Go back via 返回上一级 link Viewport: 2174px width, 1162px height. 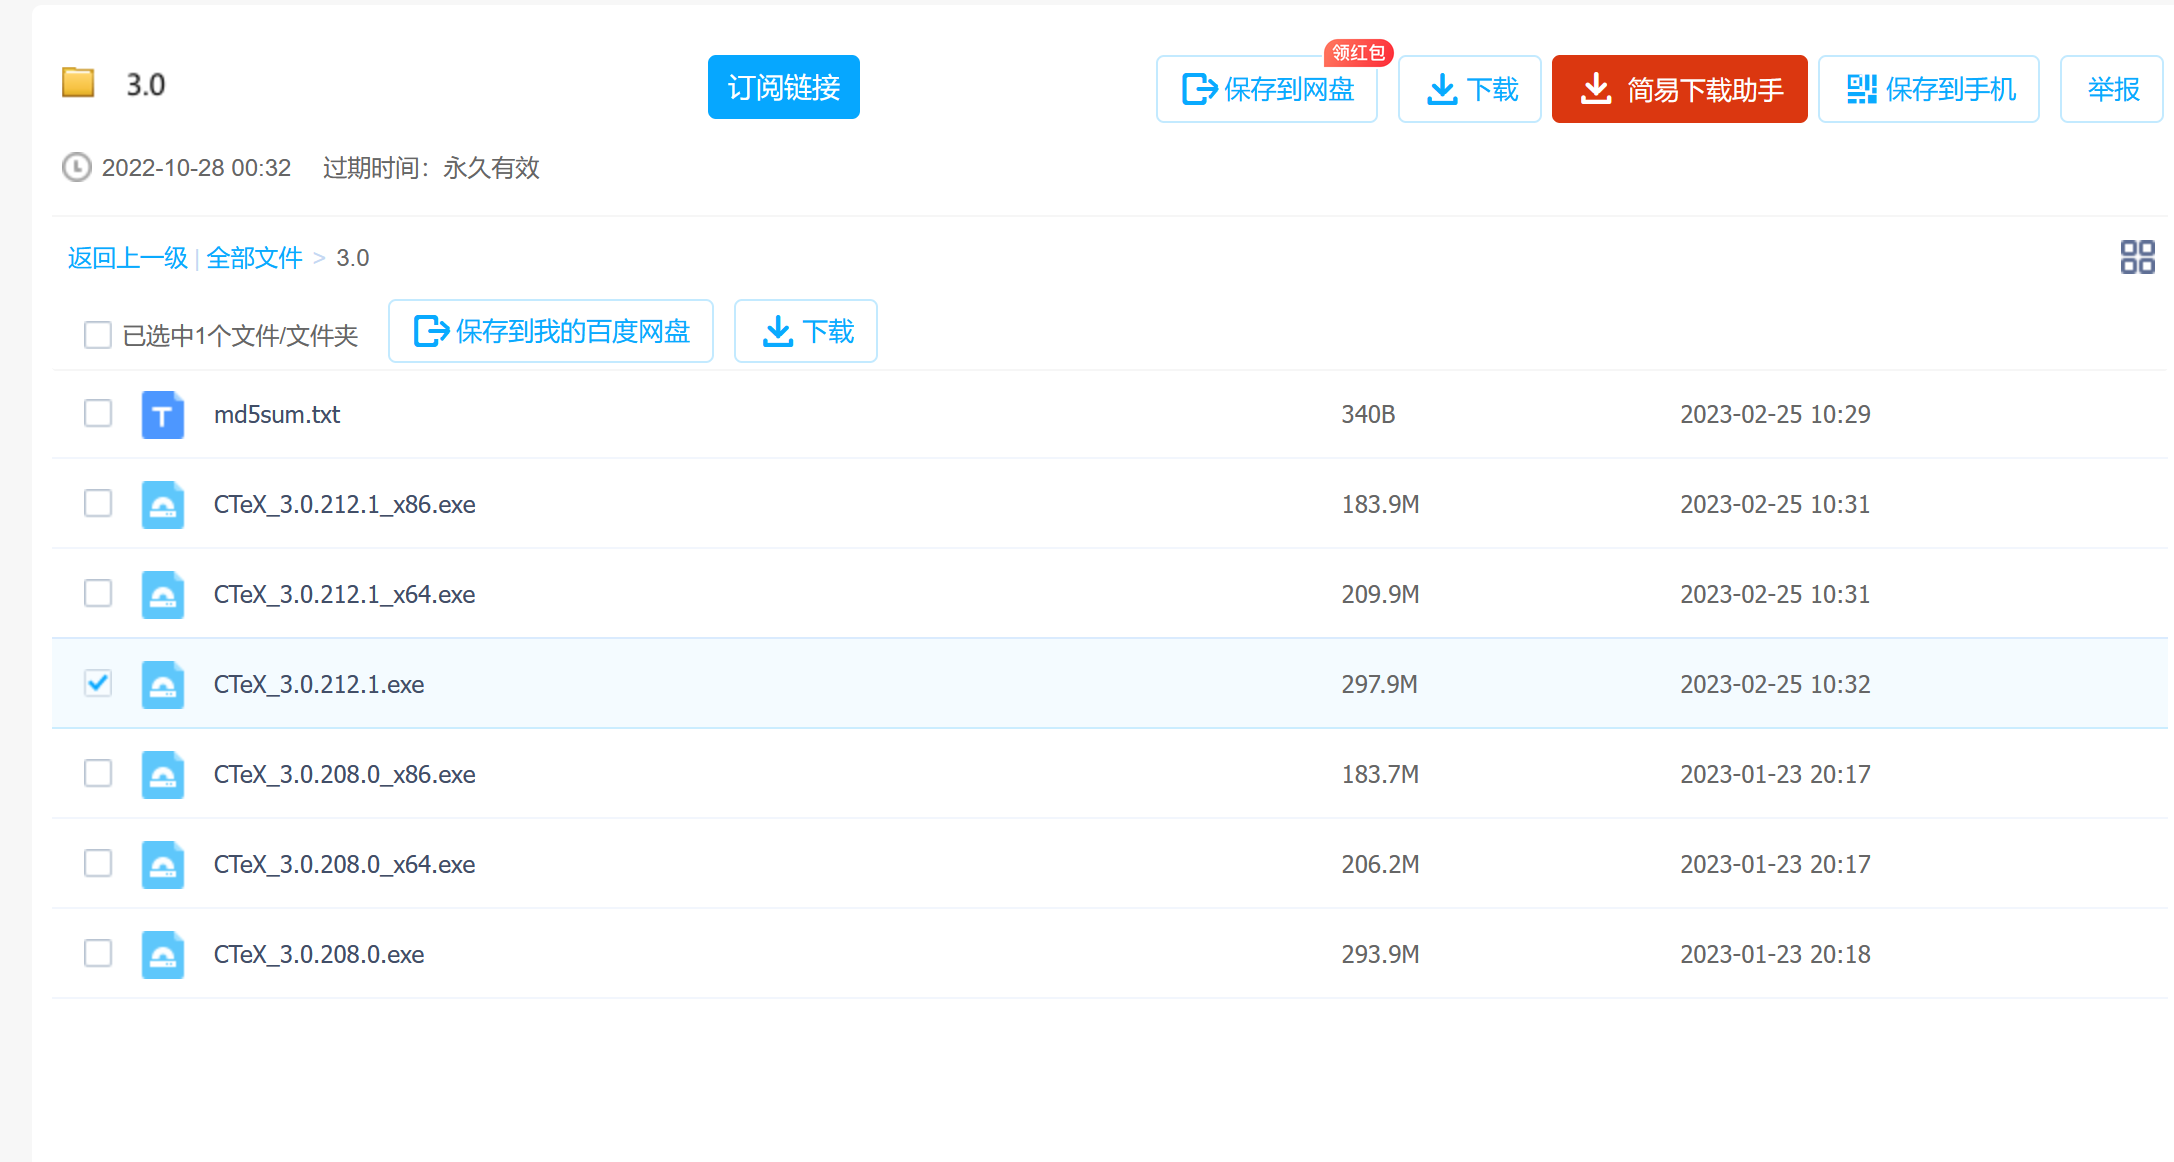tap(128, 258)
